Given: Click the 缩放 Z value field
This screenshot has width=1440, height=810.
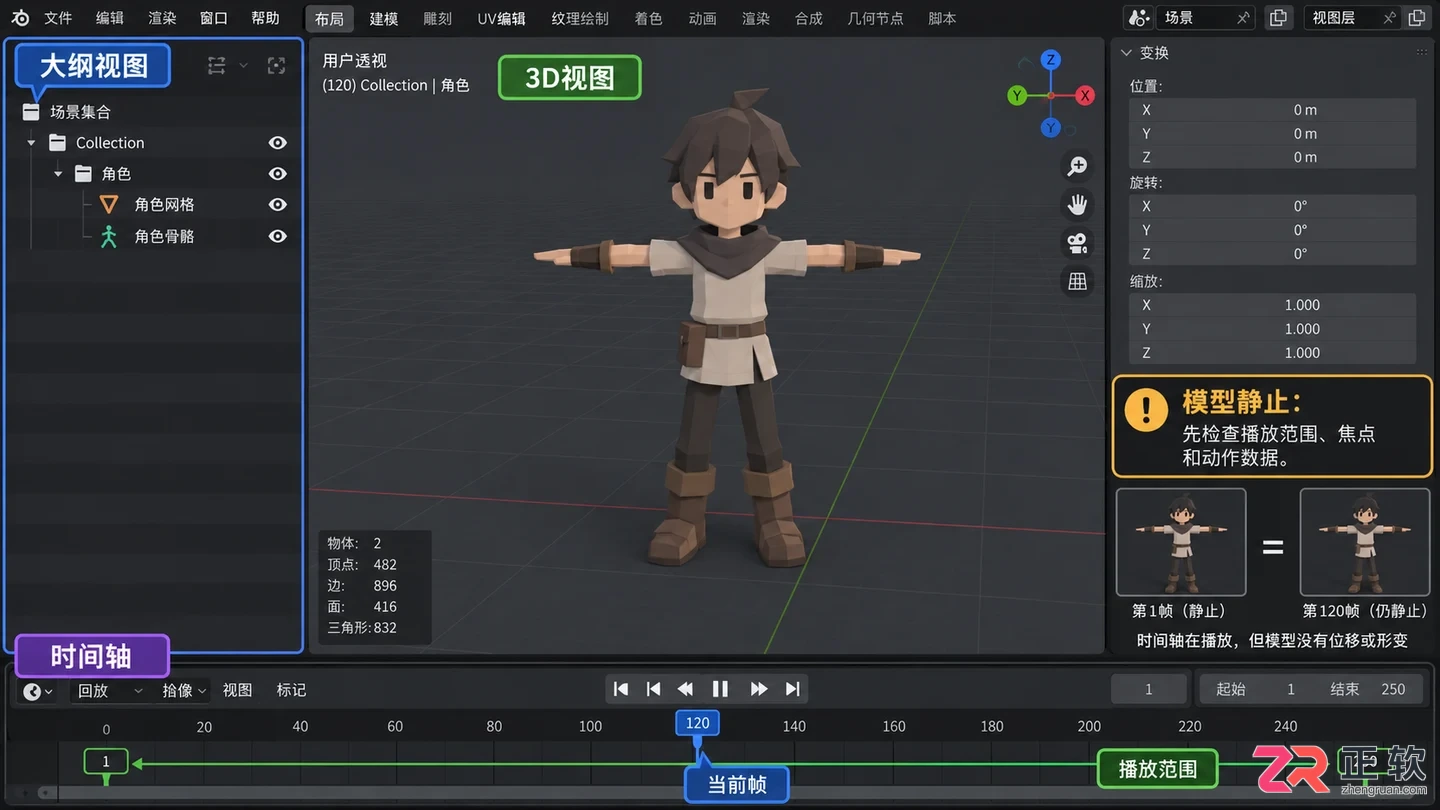Looking at the screenshot, I should coord(1272,352).
